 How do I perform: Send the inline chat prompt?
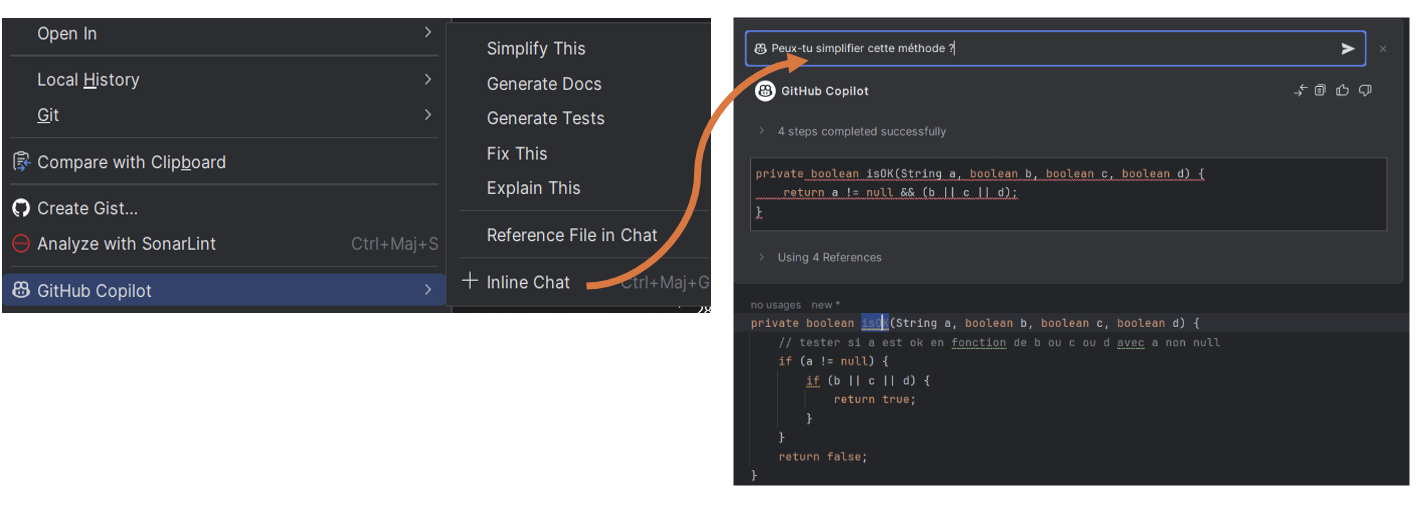pos(1347,49)
